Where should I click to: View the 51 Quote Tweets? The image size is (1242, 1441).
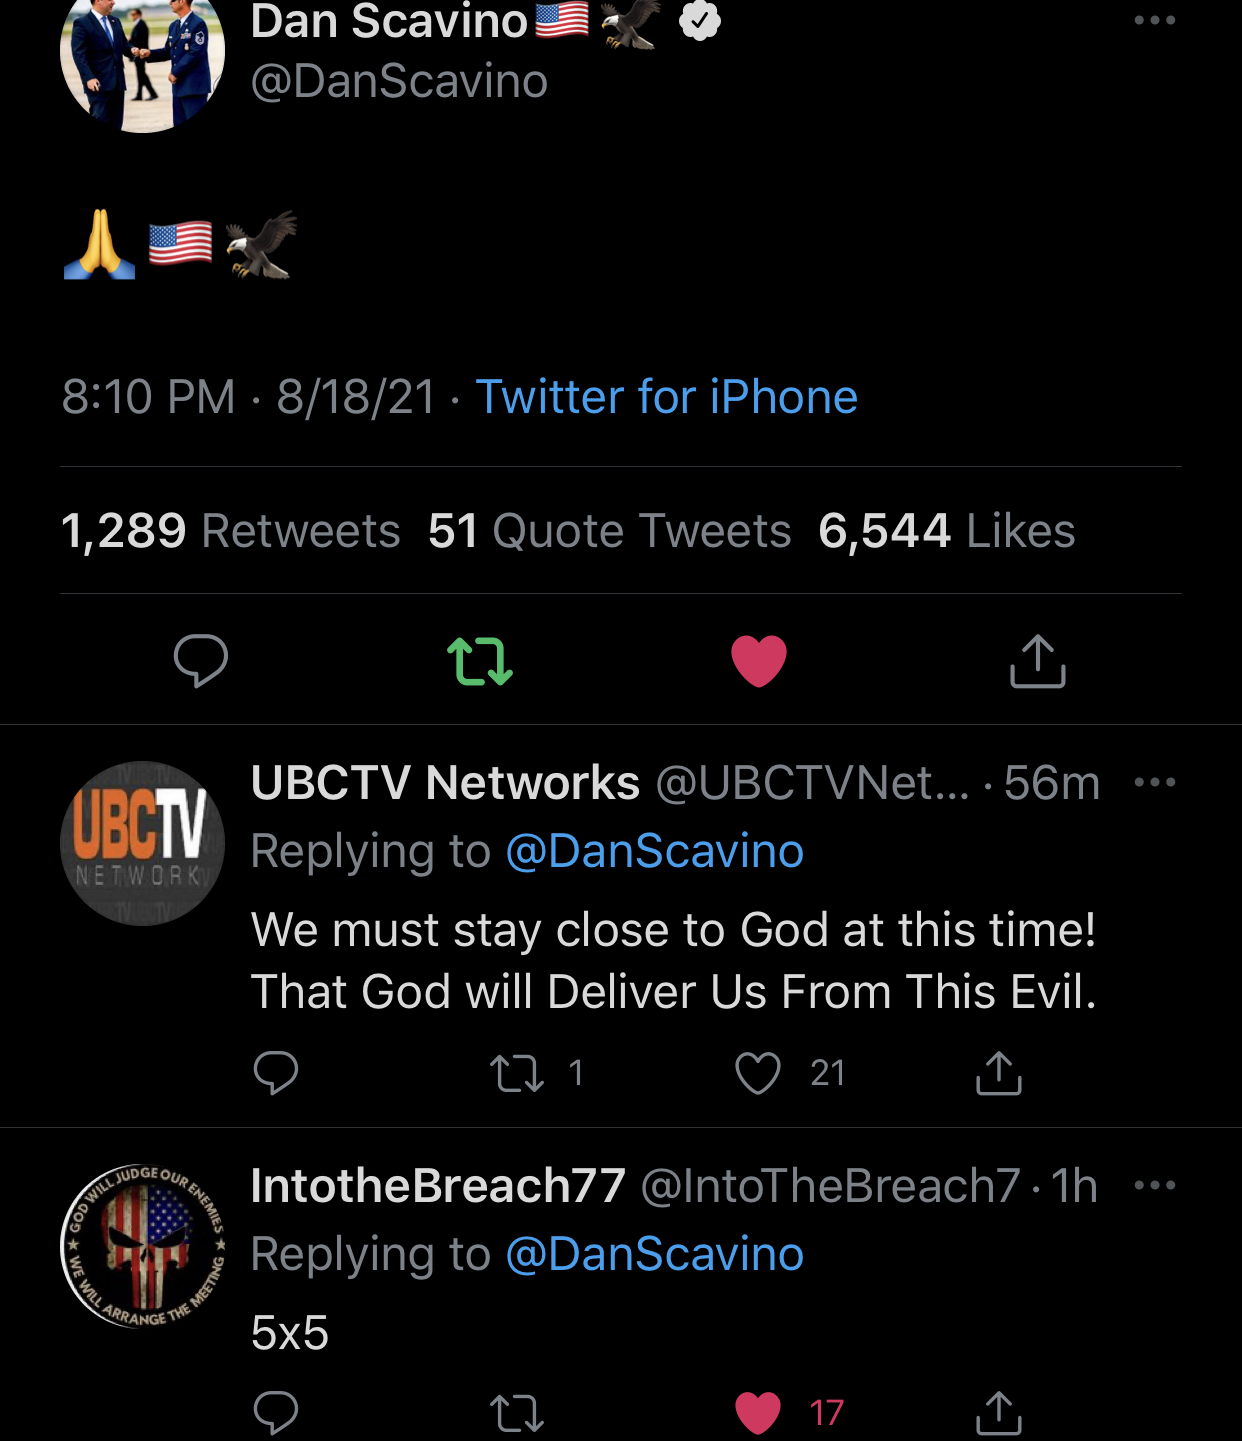click(x=609, y=531)
